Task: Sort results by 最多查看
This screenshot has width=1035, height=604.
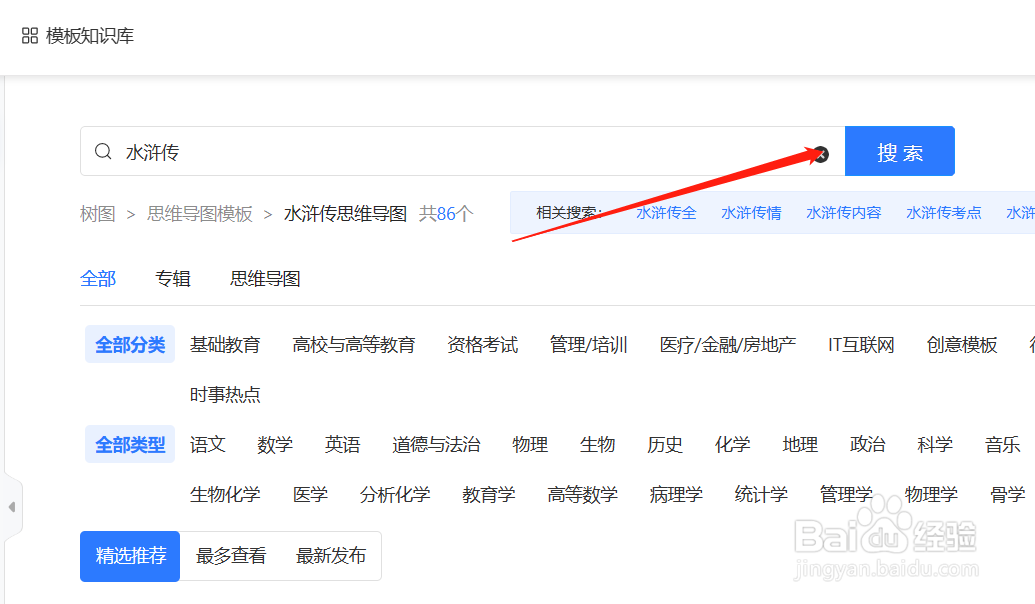Action: coord(230,556)
